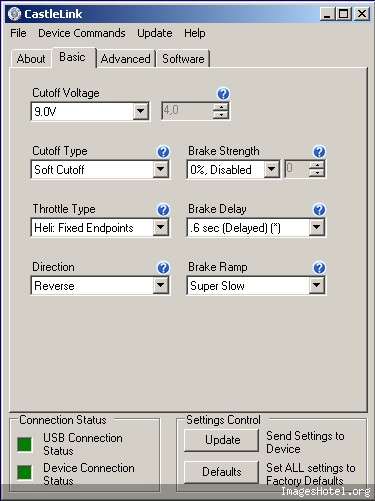Open help icon for Cutoff Type

(x=163, y=152)
